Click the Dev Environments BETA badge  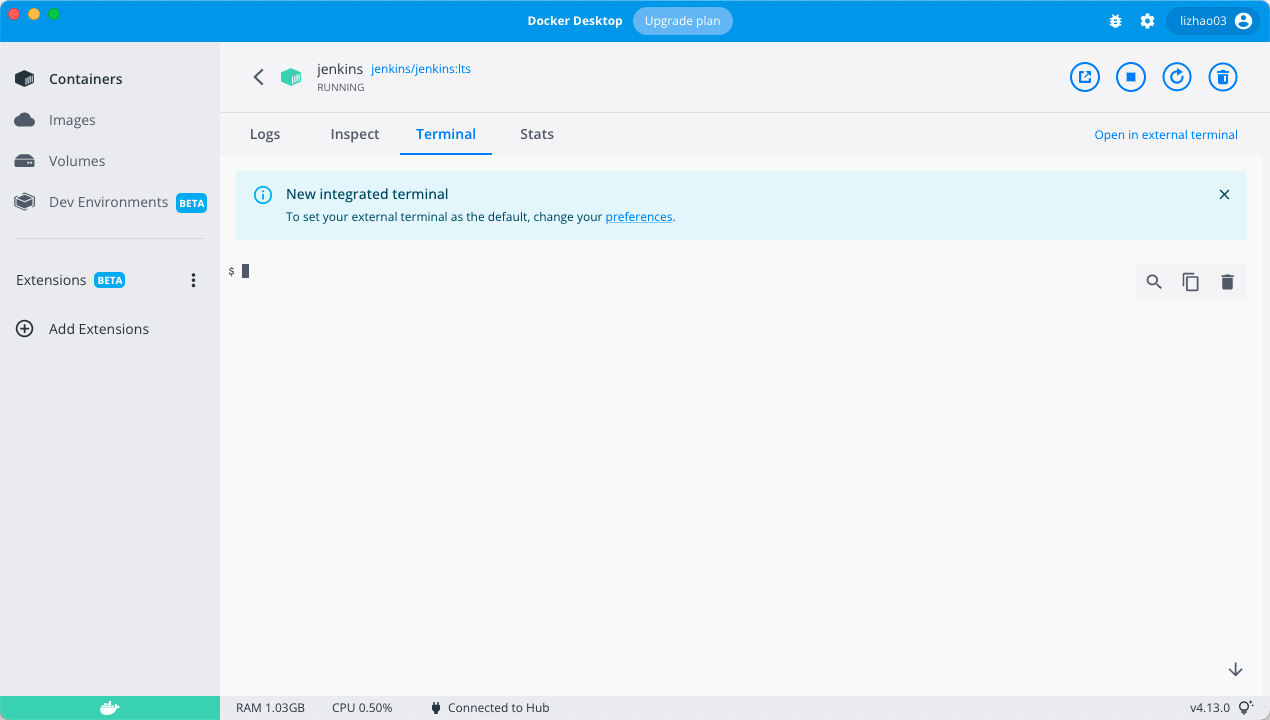tap(191, 203)
